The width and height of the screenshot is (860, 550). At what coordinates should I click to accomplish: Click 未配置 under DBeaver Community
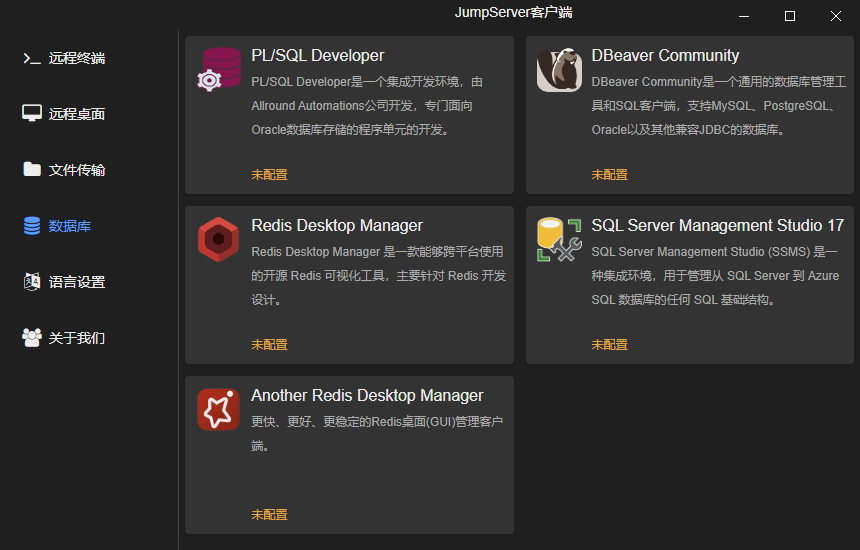609,174
